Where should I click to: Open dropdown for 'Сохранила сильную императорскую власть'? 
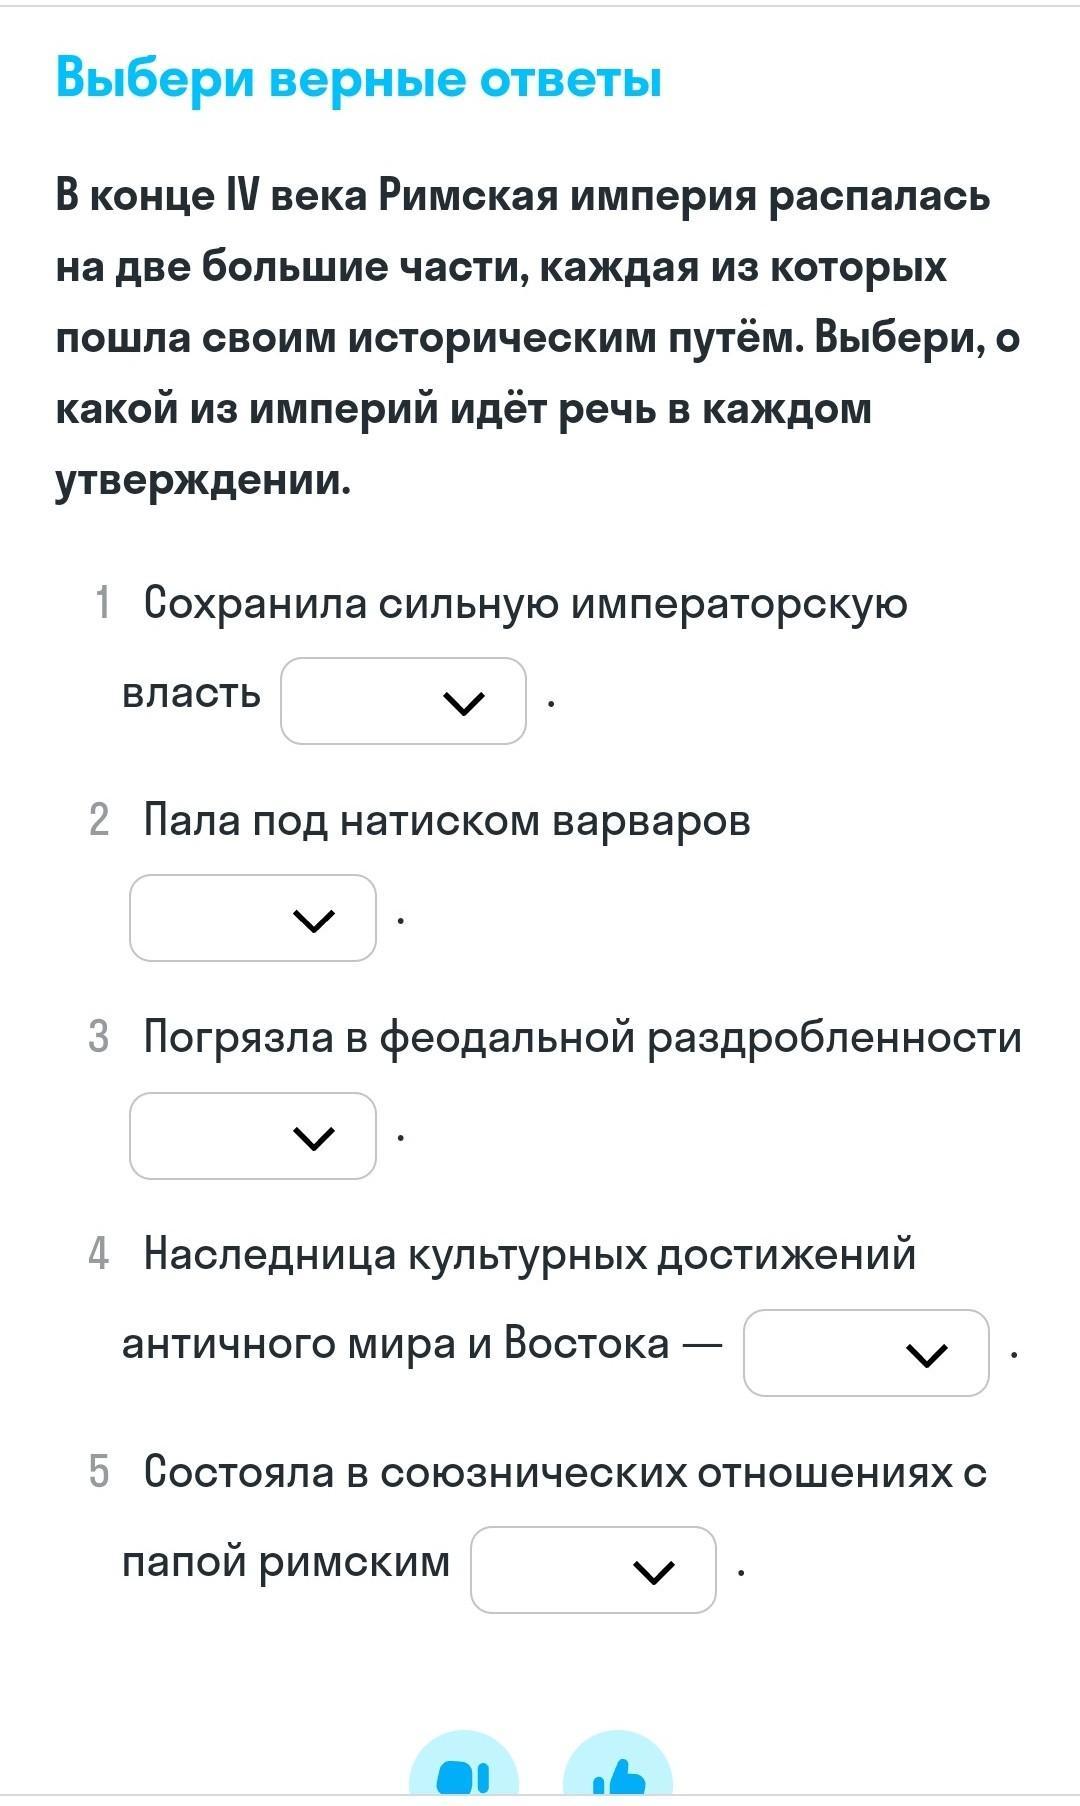[x=403, y=701]
